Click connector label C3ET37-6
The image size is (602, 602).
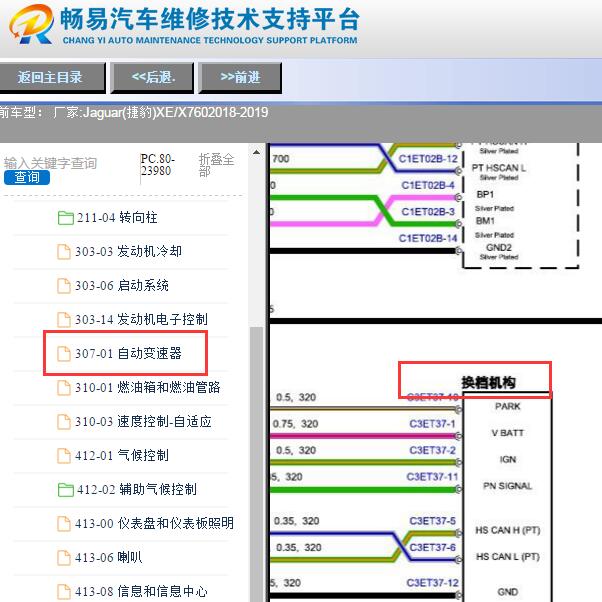tap(432, 547)
